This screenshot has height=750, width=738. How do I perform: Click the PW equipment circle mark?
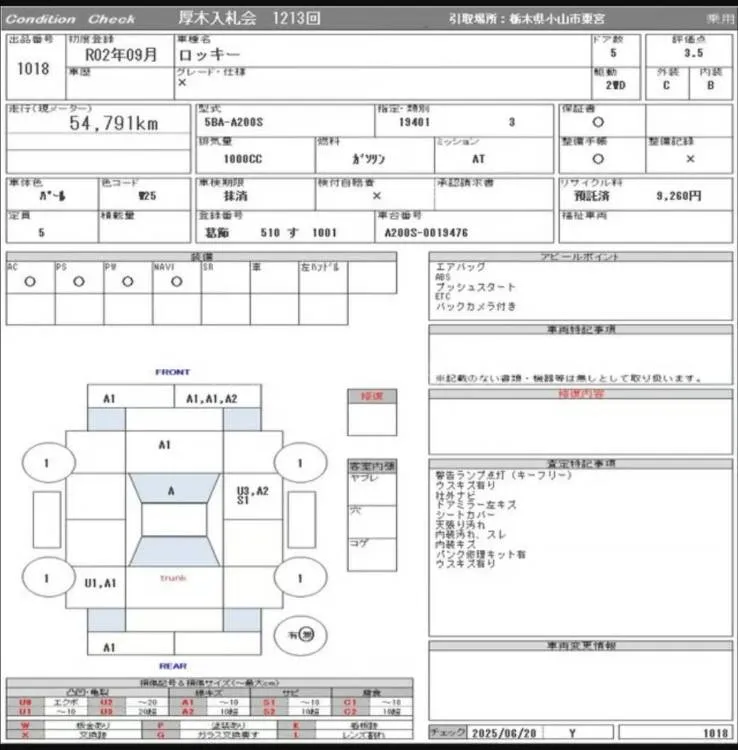127,282
